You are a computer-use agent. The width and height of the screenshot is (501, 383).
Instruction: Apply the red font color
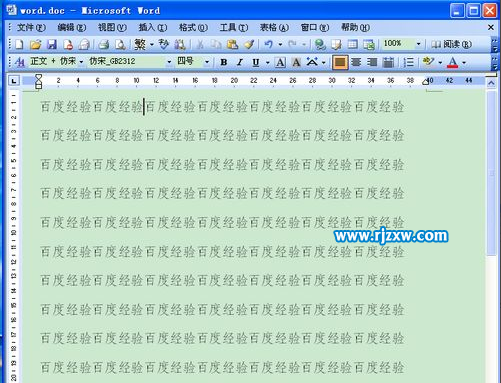click(x=452, y=62)
